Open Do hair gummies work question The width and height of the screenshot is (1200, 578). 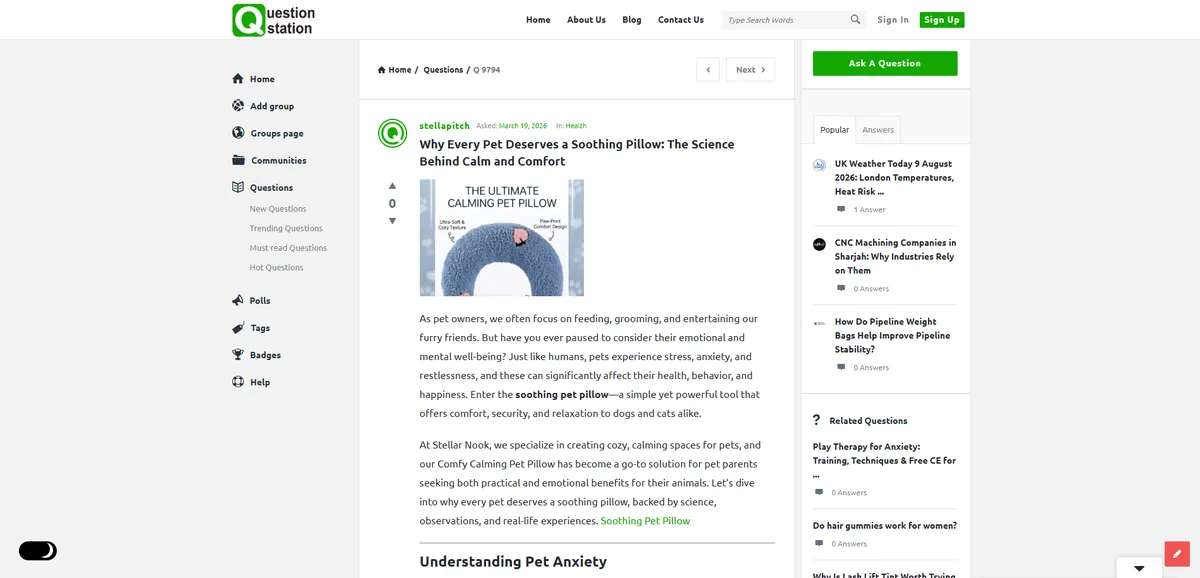coord(885,526)
